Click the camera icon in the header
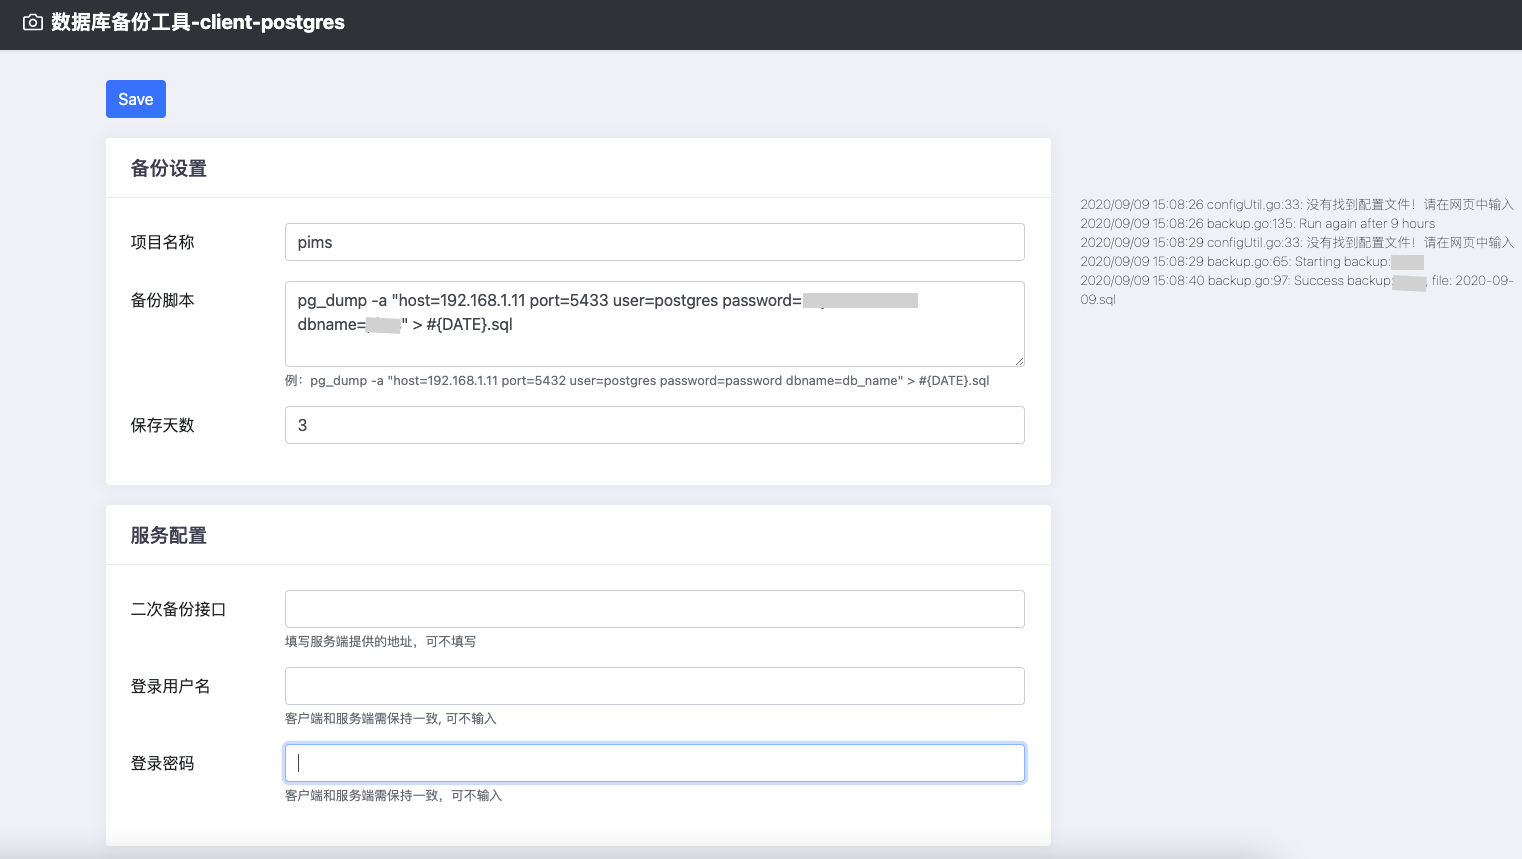Viewport: 1522px width, 859px height. coord(33,23)
